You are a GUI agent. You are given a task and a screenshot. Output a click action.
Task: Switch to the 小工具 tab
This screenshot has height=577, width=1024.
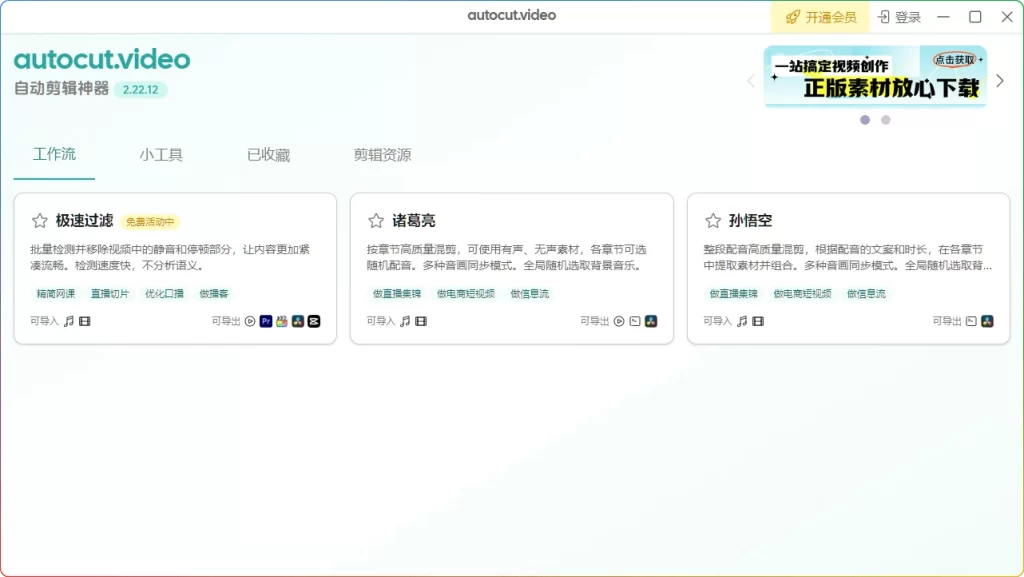tap(161, 155)
